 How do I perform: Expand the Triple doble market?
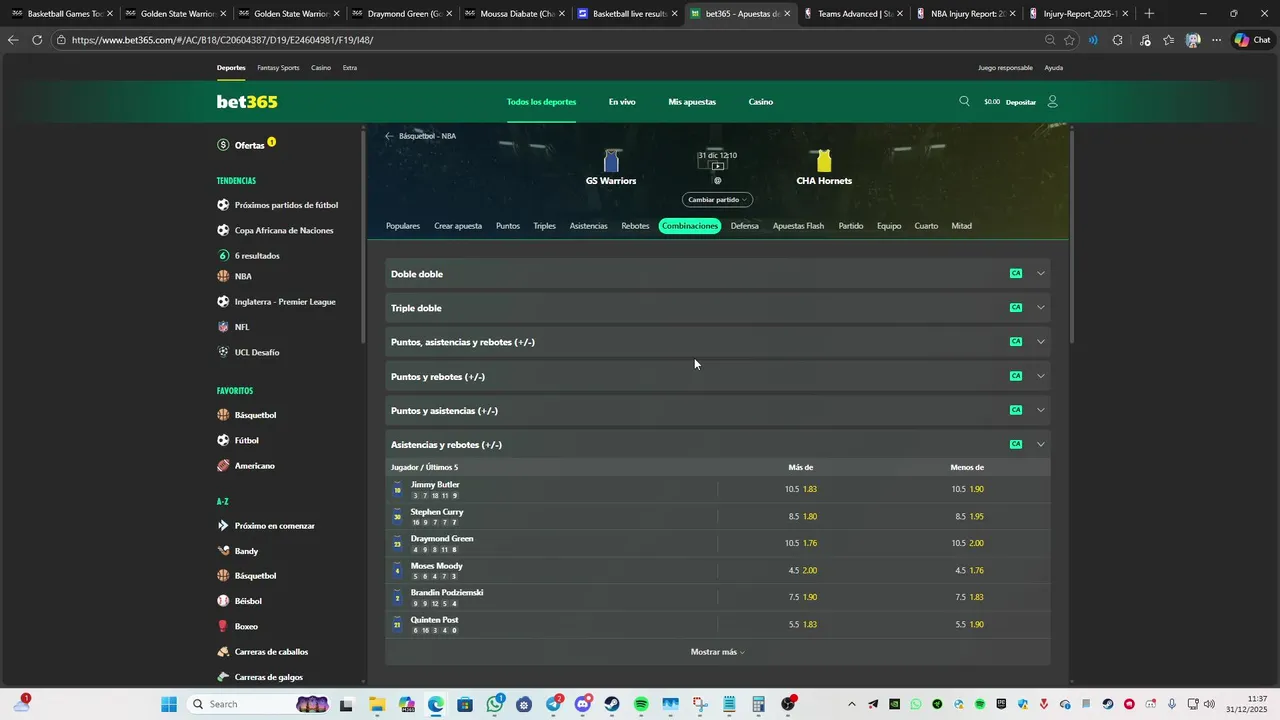pyautogui.click(x=1040, y=307)
